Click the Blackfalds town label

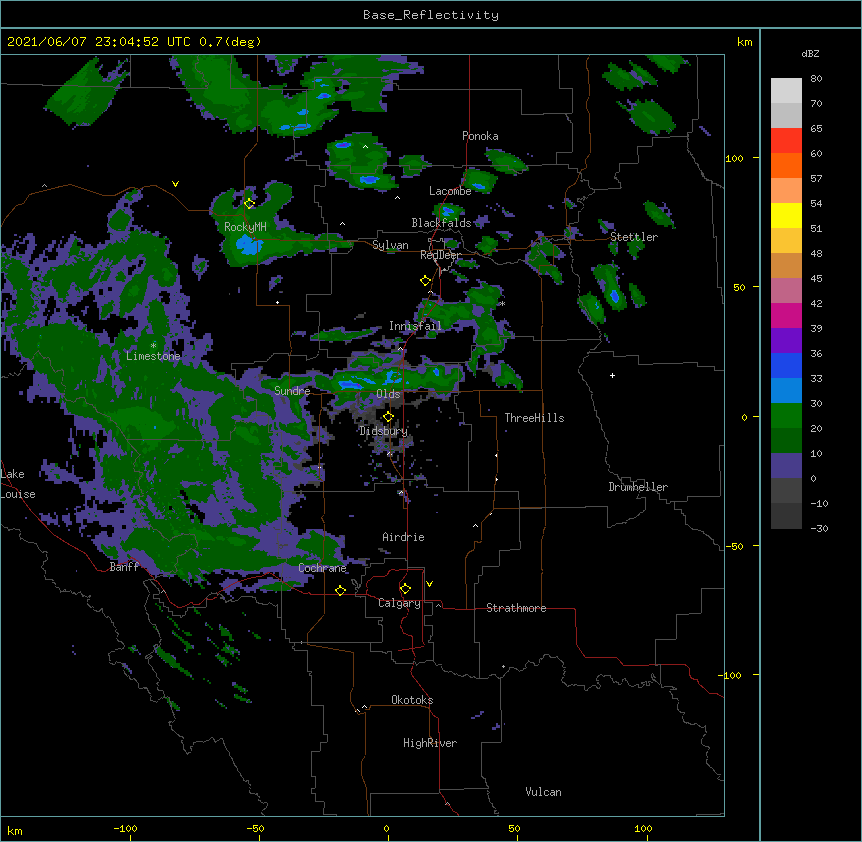pyautogui.click(x=441, y=223)
